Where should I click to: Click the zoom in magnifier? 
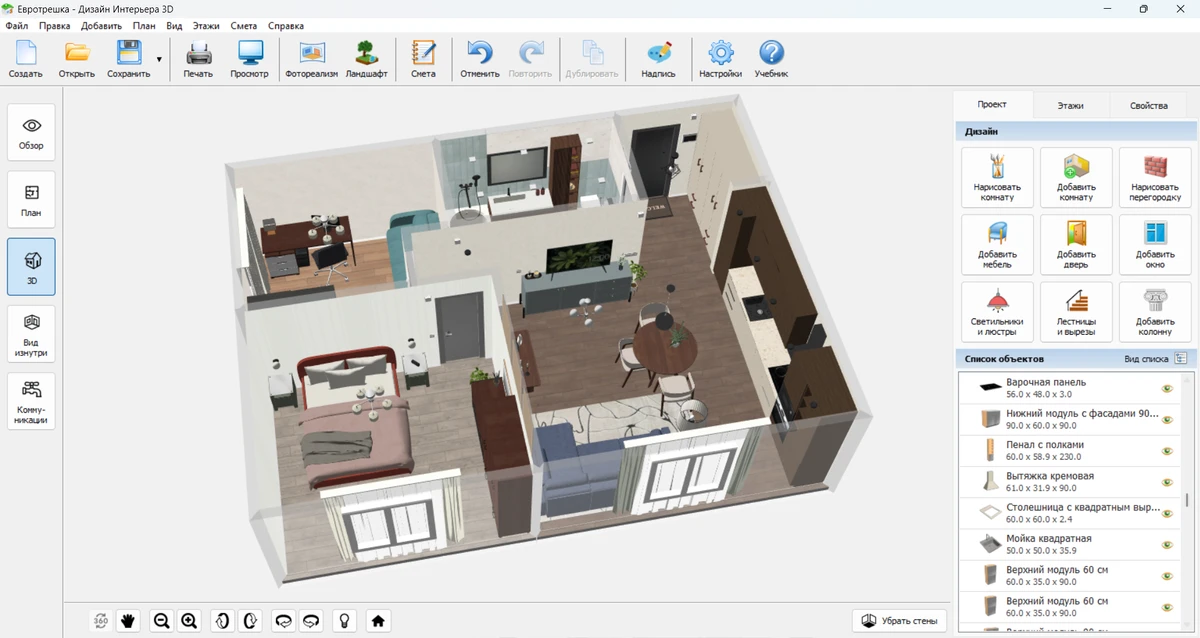coord(189,621)
